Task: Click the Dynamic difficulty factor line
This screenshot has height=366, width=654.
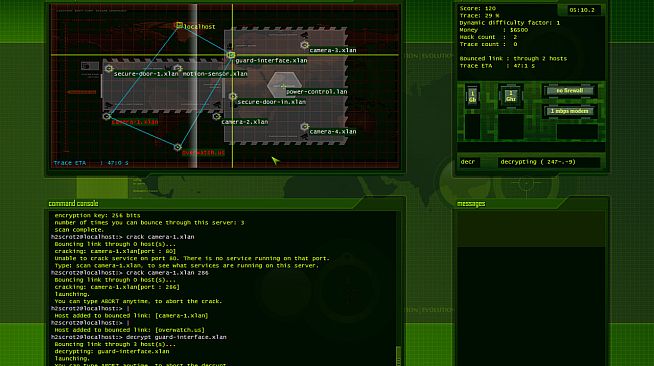Action: click(510, 23)
